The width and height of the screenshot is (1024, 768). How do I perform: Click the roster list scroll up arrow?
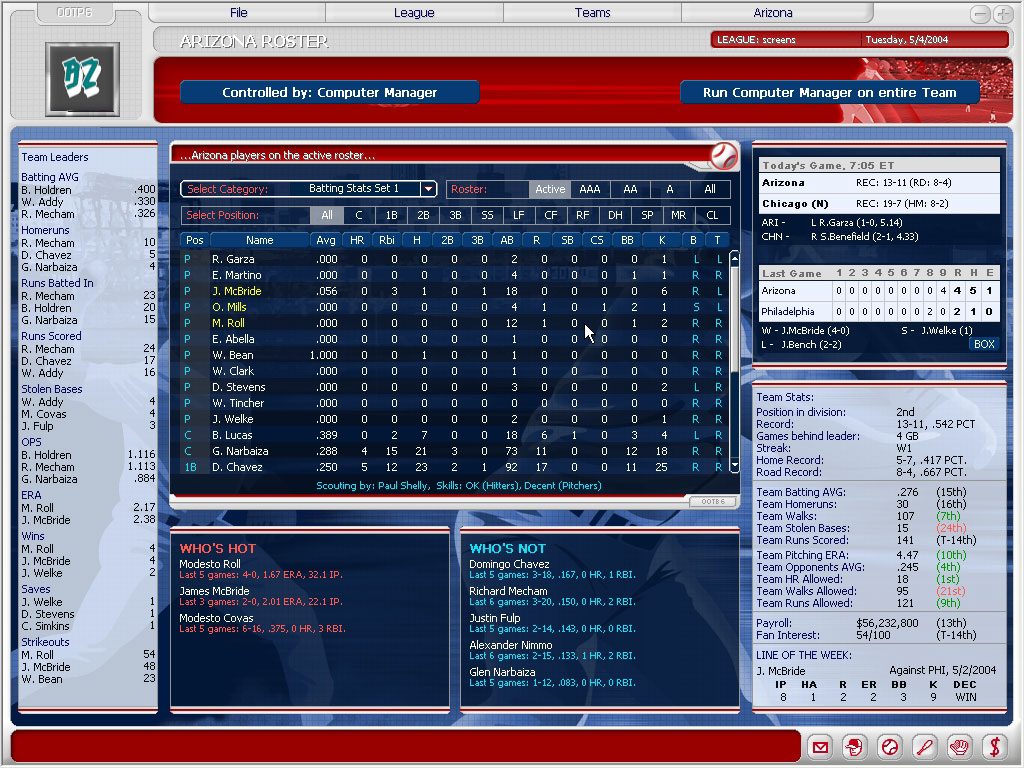tap(734, 258)
